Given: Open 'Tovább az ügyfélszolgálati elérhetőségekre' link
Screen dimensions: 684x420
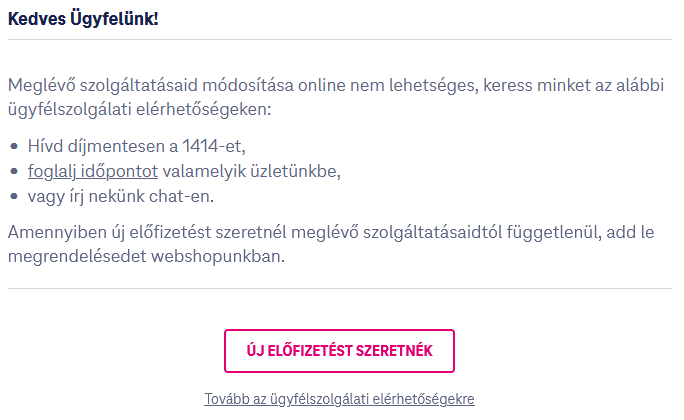Looking at the screenshot, I should click(x=339, y=399).
